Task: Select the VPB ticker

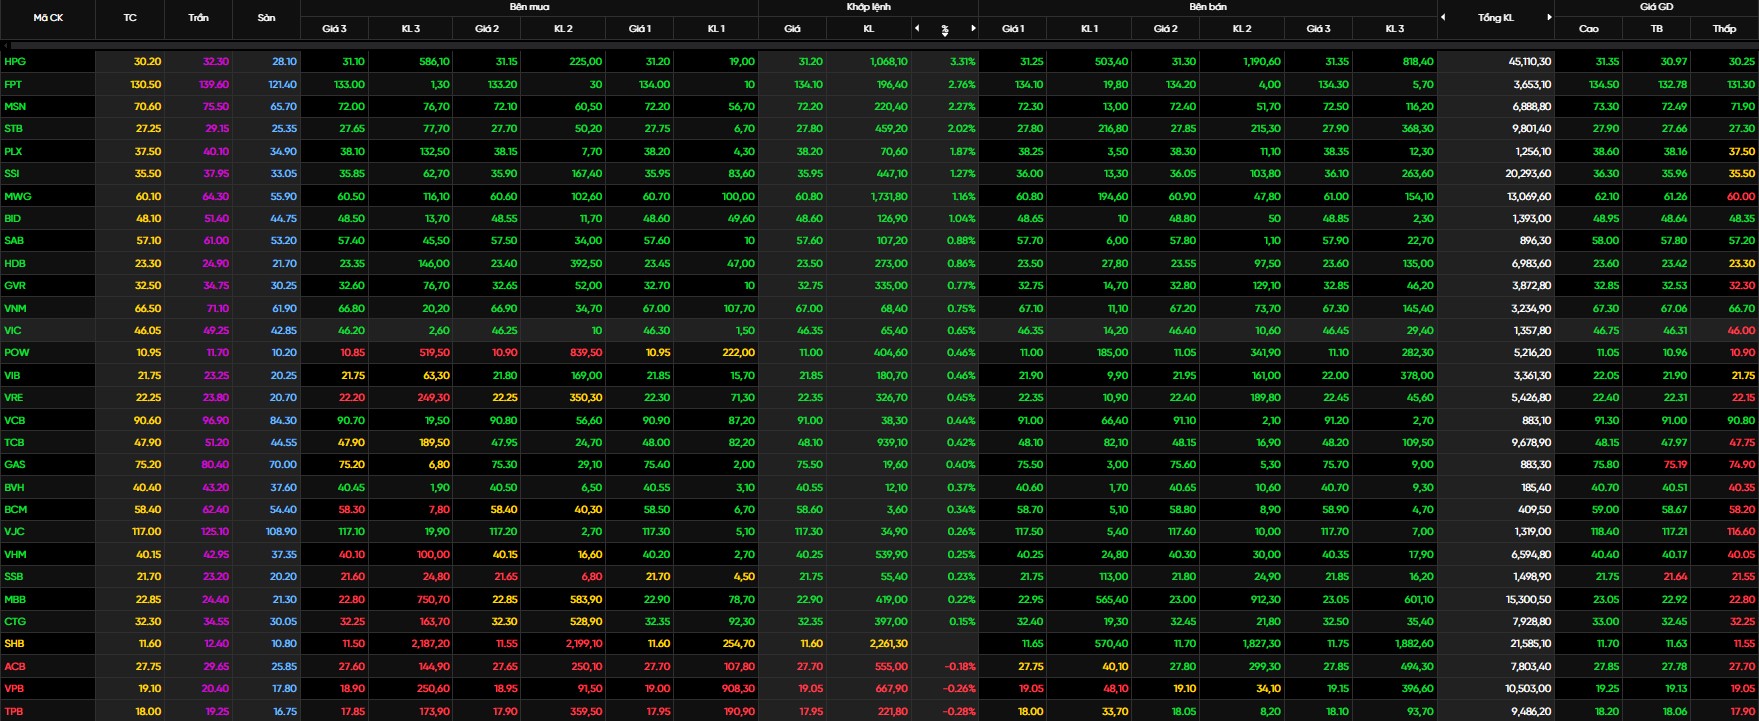Action: click(x=14, y=688)
